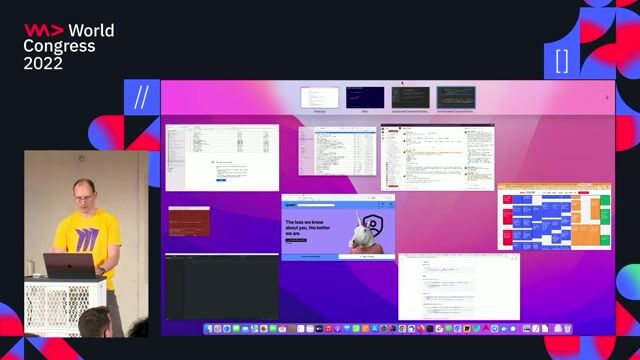Select the small dark red terminal window

tap(189, 221)
